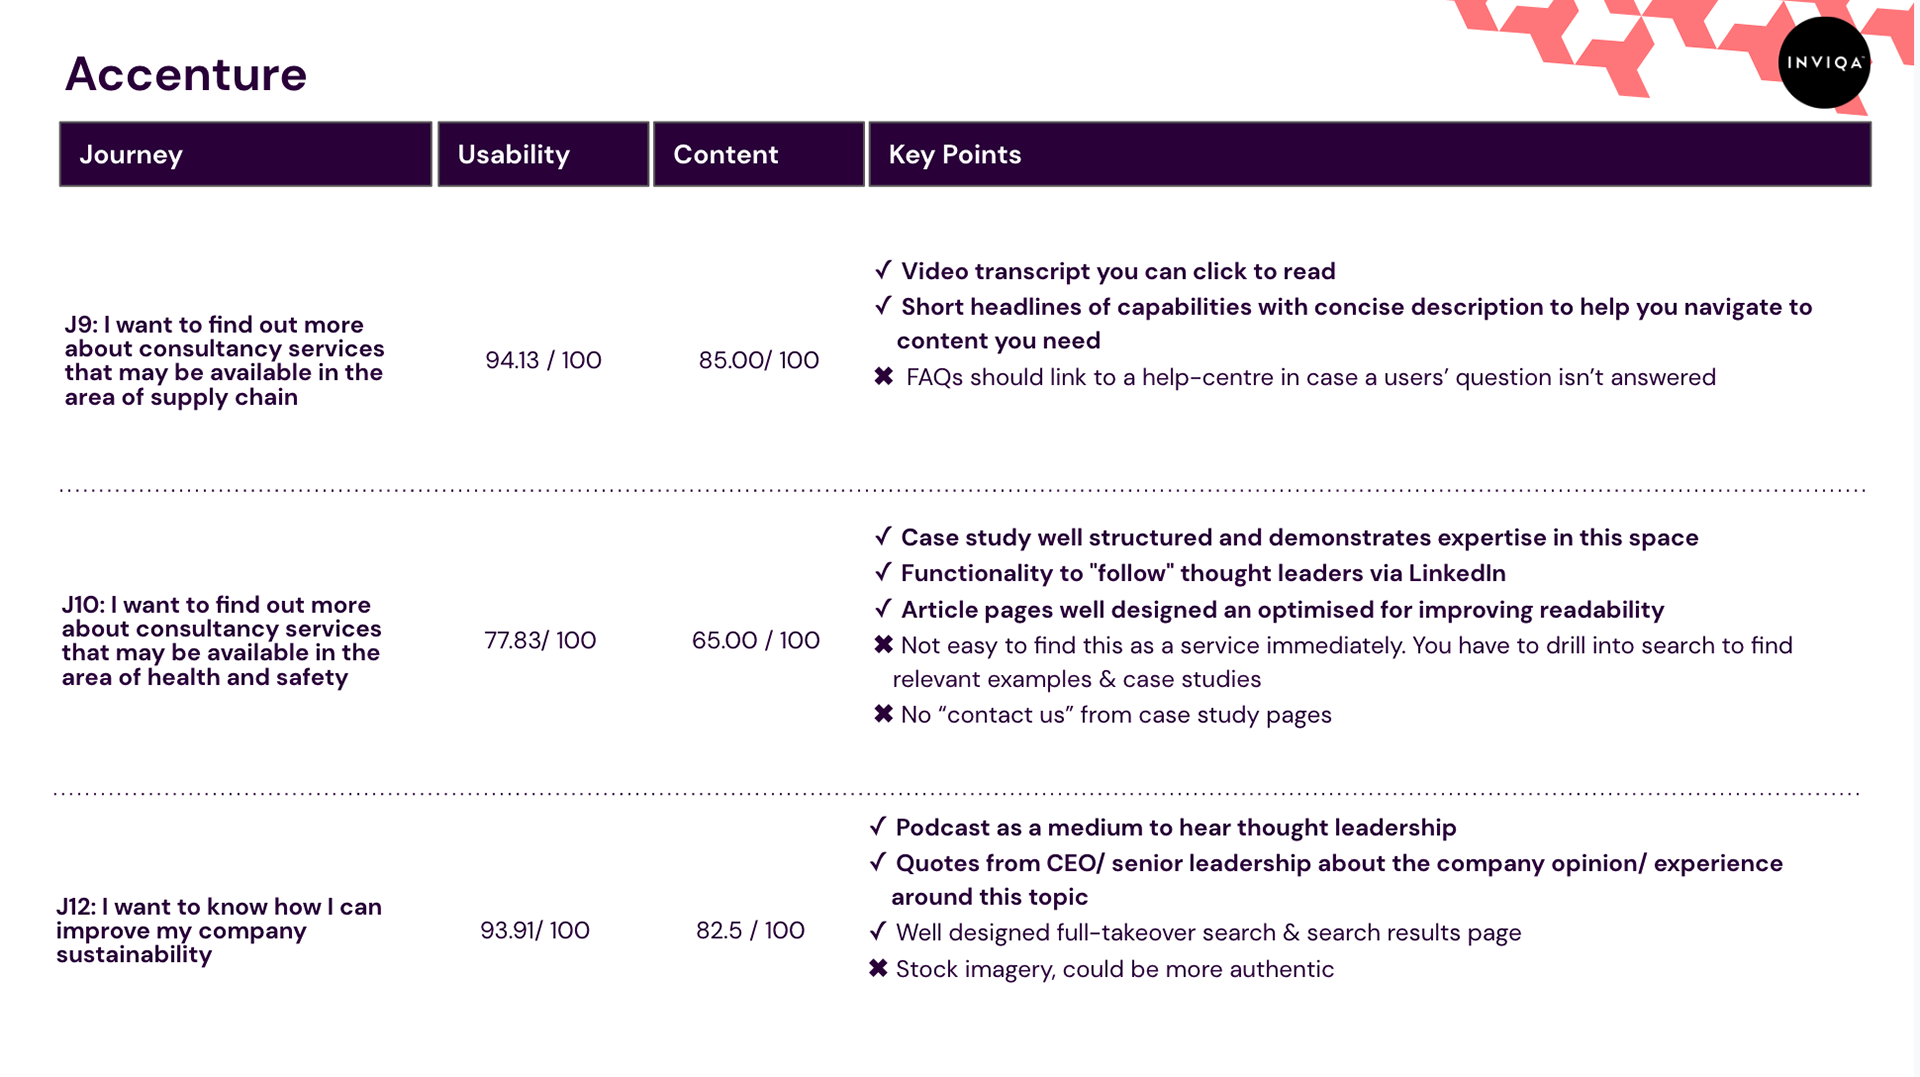Click the checkmark beside Case study point
This screenshot has width=1920, height=1077.
pyautogui.click(x=883, y=536)
